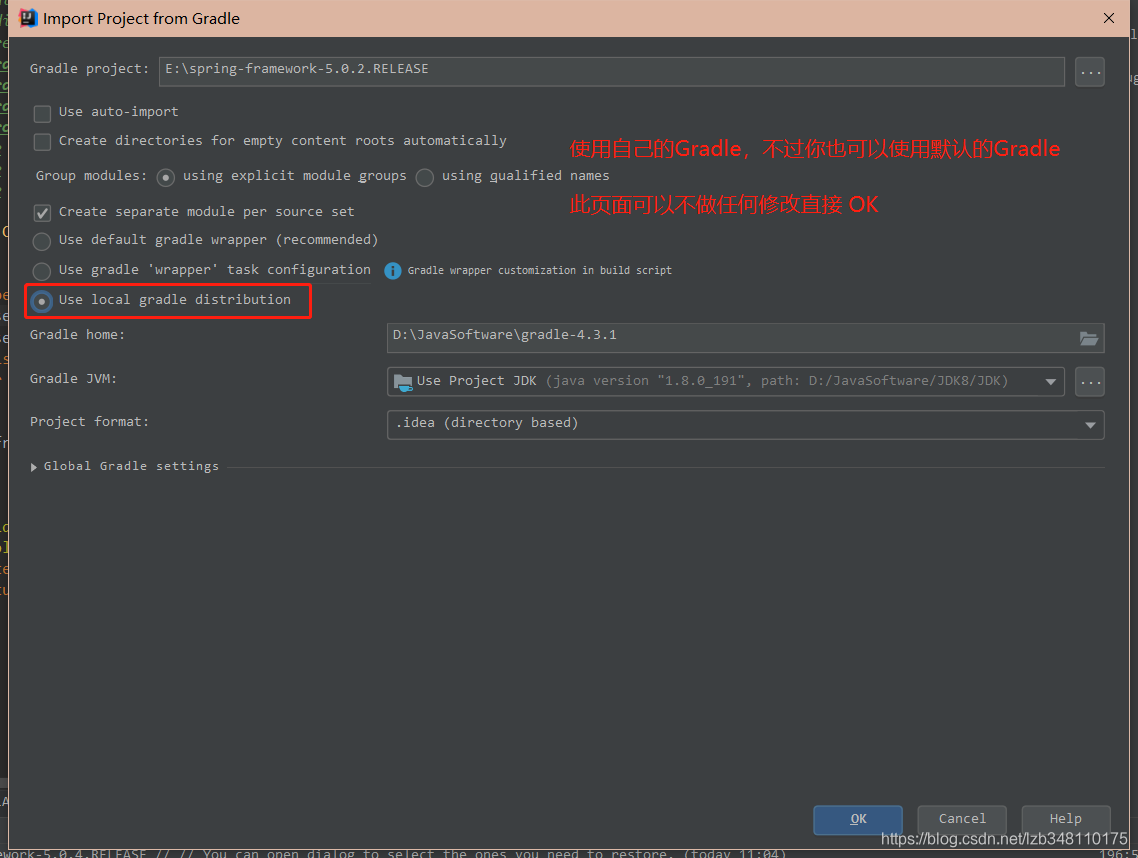Click the 'Gradle project:' label

tap(89, 69)
